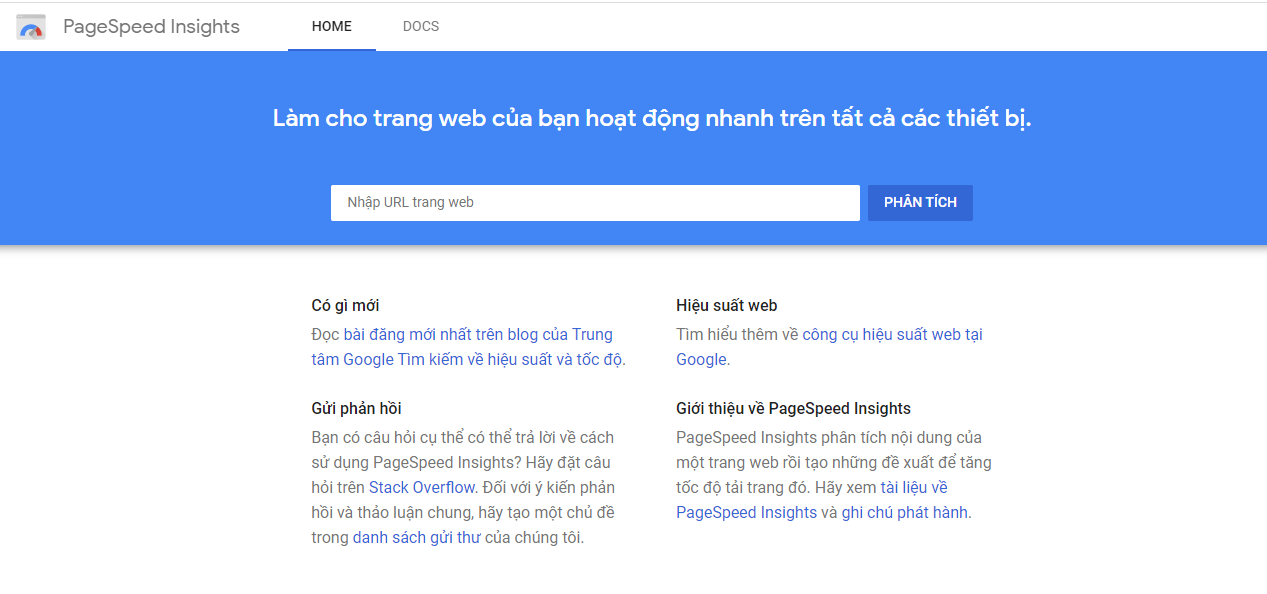Open the Stack Overflow link

point(422,487)
